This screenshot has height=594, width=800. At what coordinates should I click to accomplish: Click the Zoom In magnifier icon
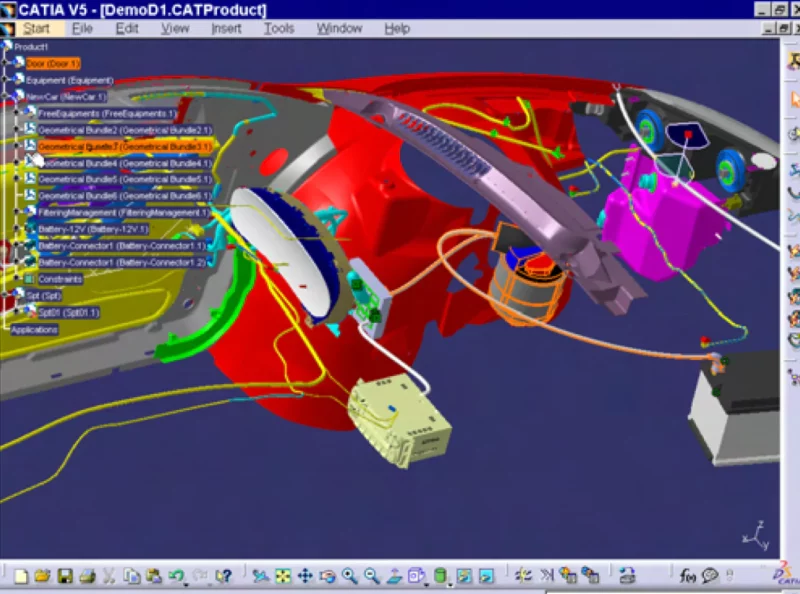[349, 576]
